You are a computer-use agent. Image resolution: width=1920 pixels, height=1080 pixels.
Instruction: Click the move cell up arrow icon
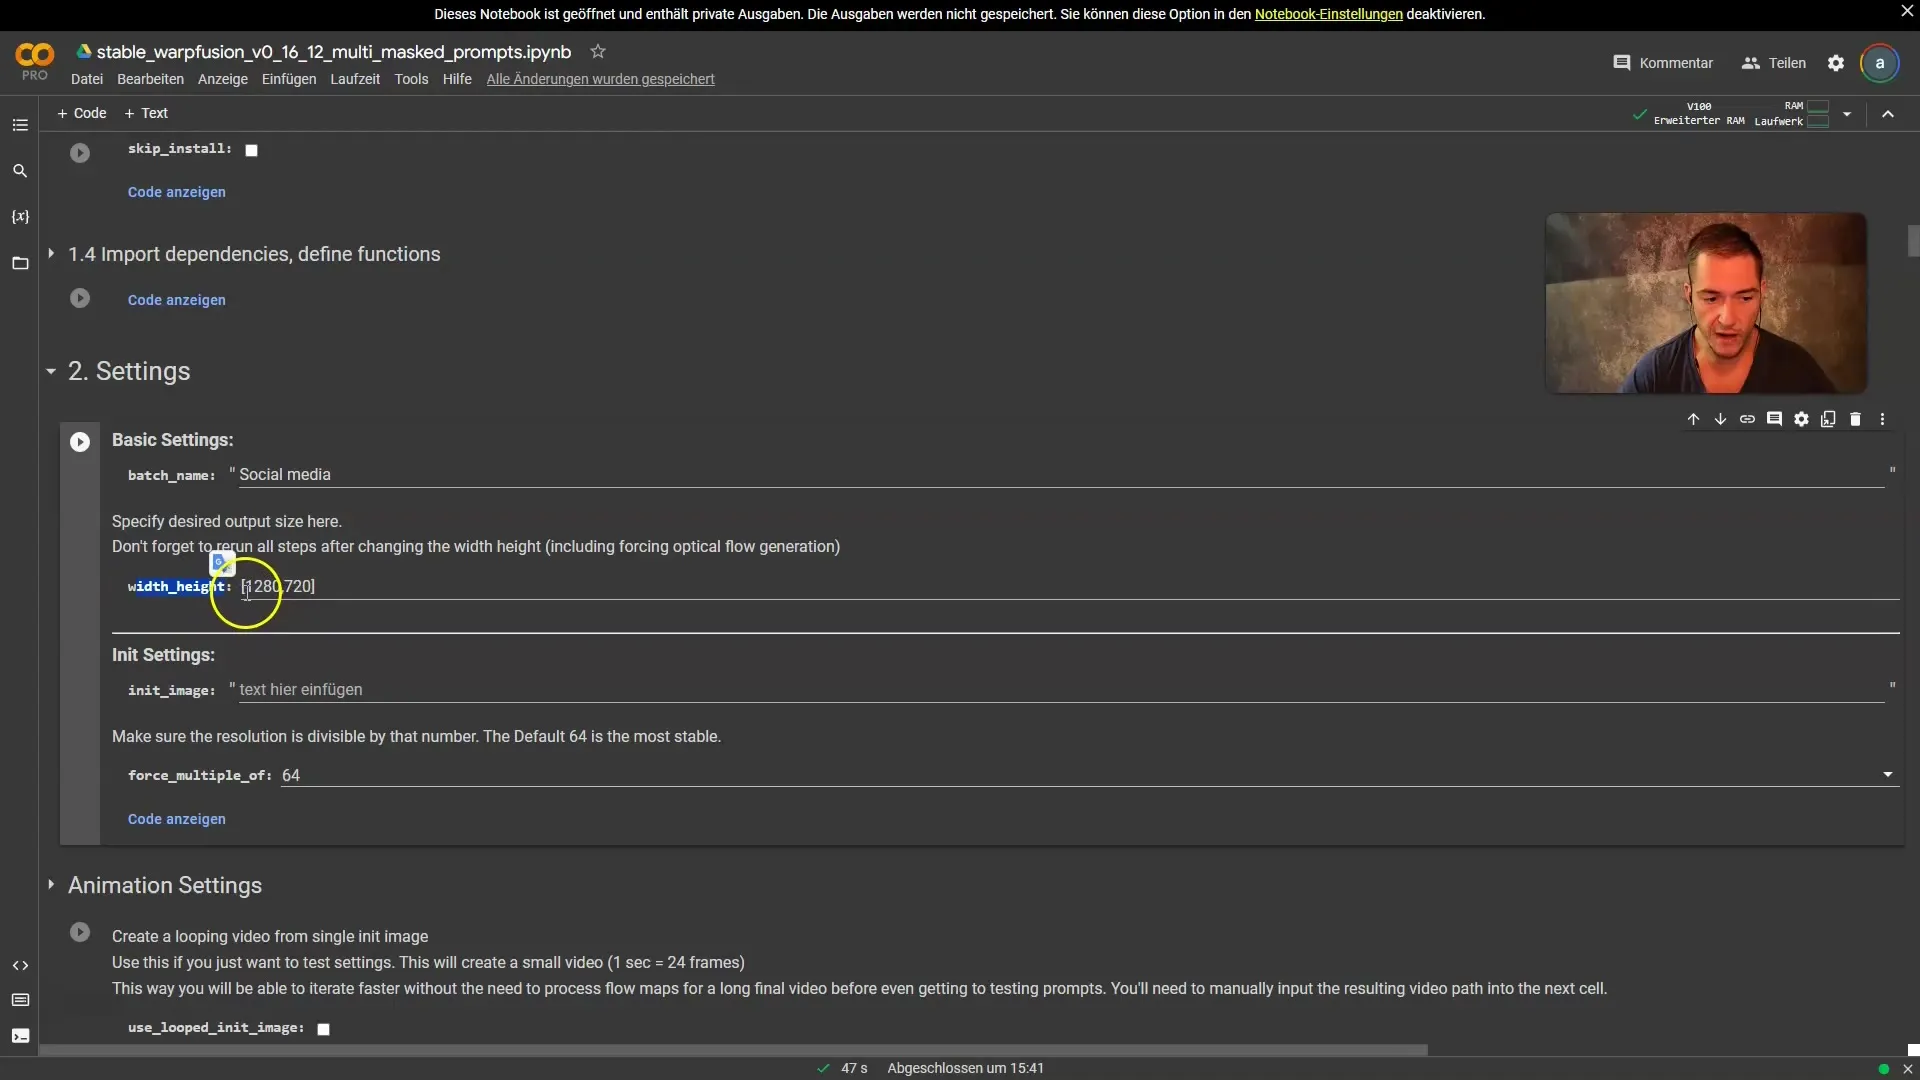pos(1692,419)
